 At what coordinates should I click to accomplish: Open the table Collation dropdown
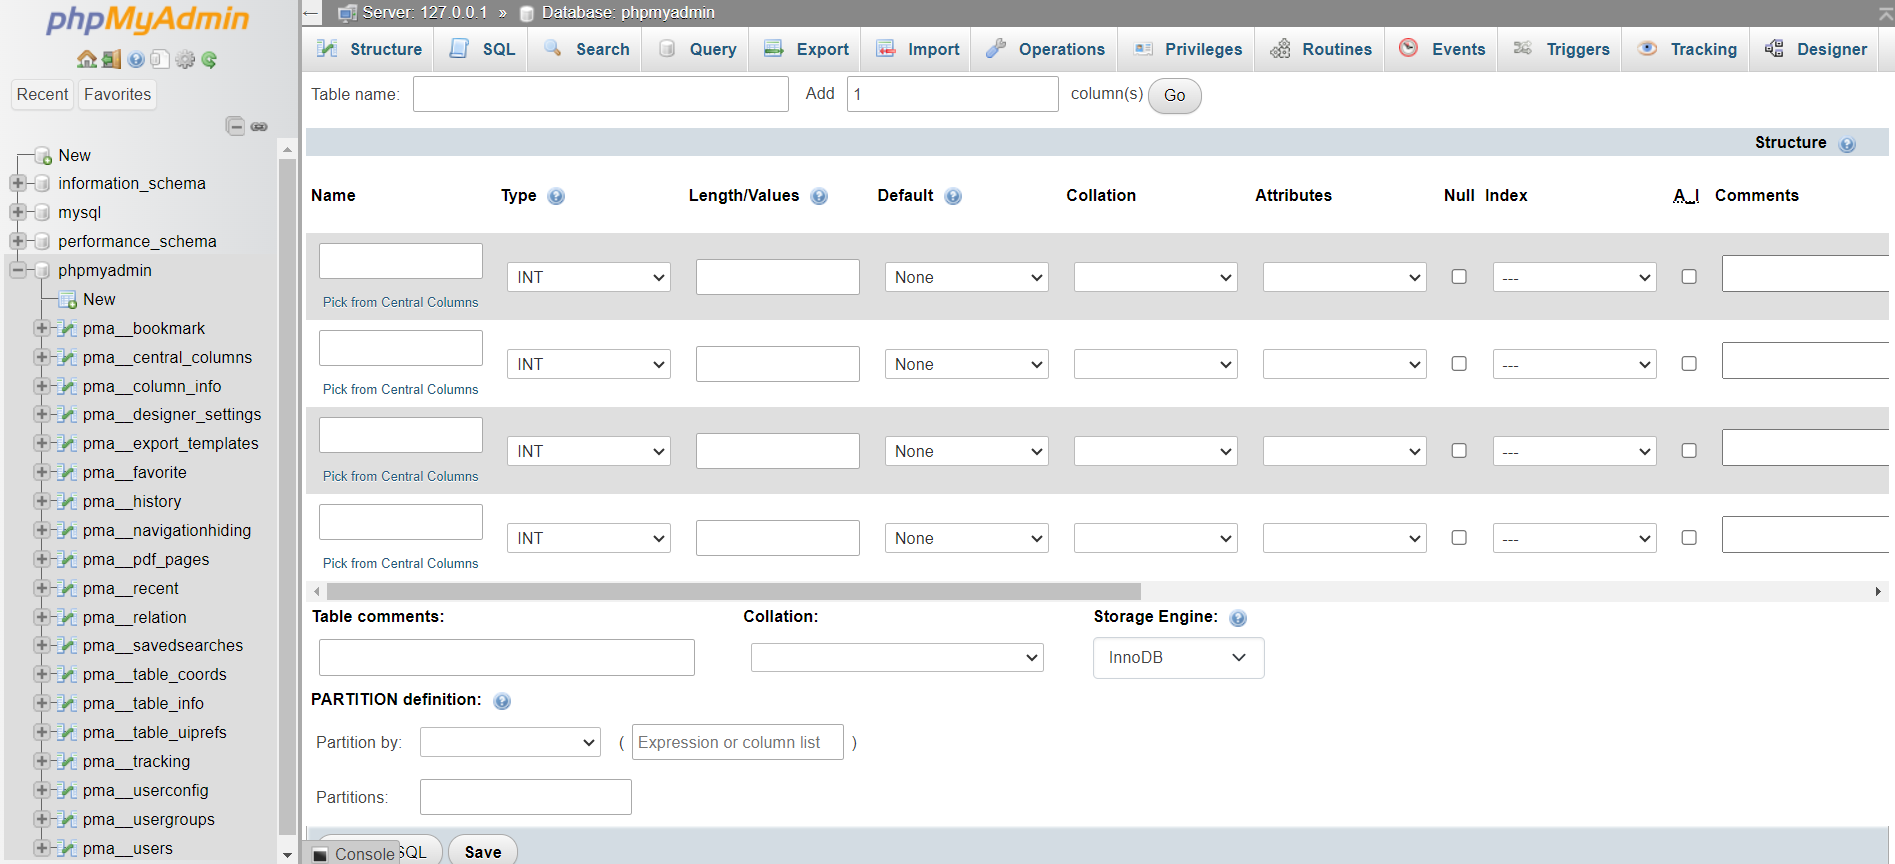click(897, 657)
